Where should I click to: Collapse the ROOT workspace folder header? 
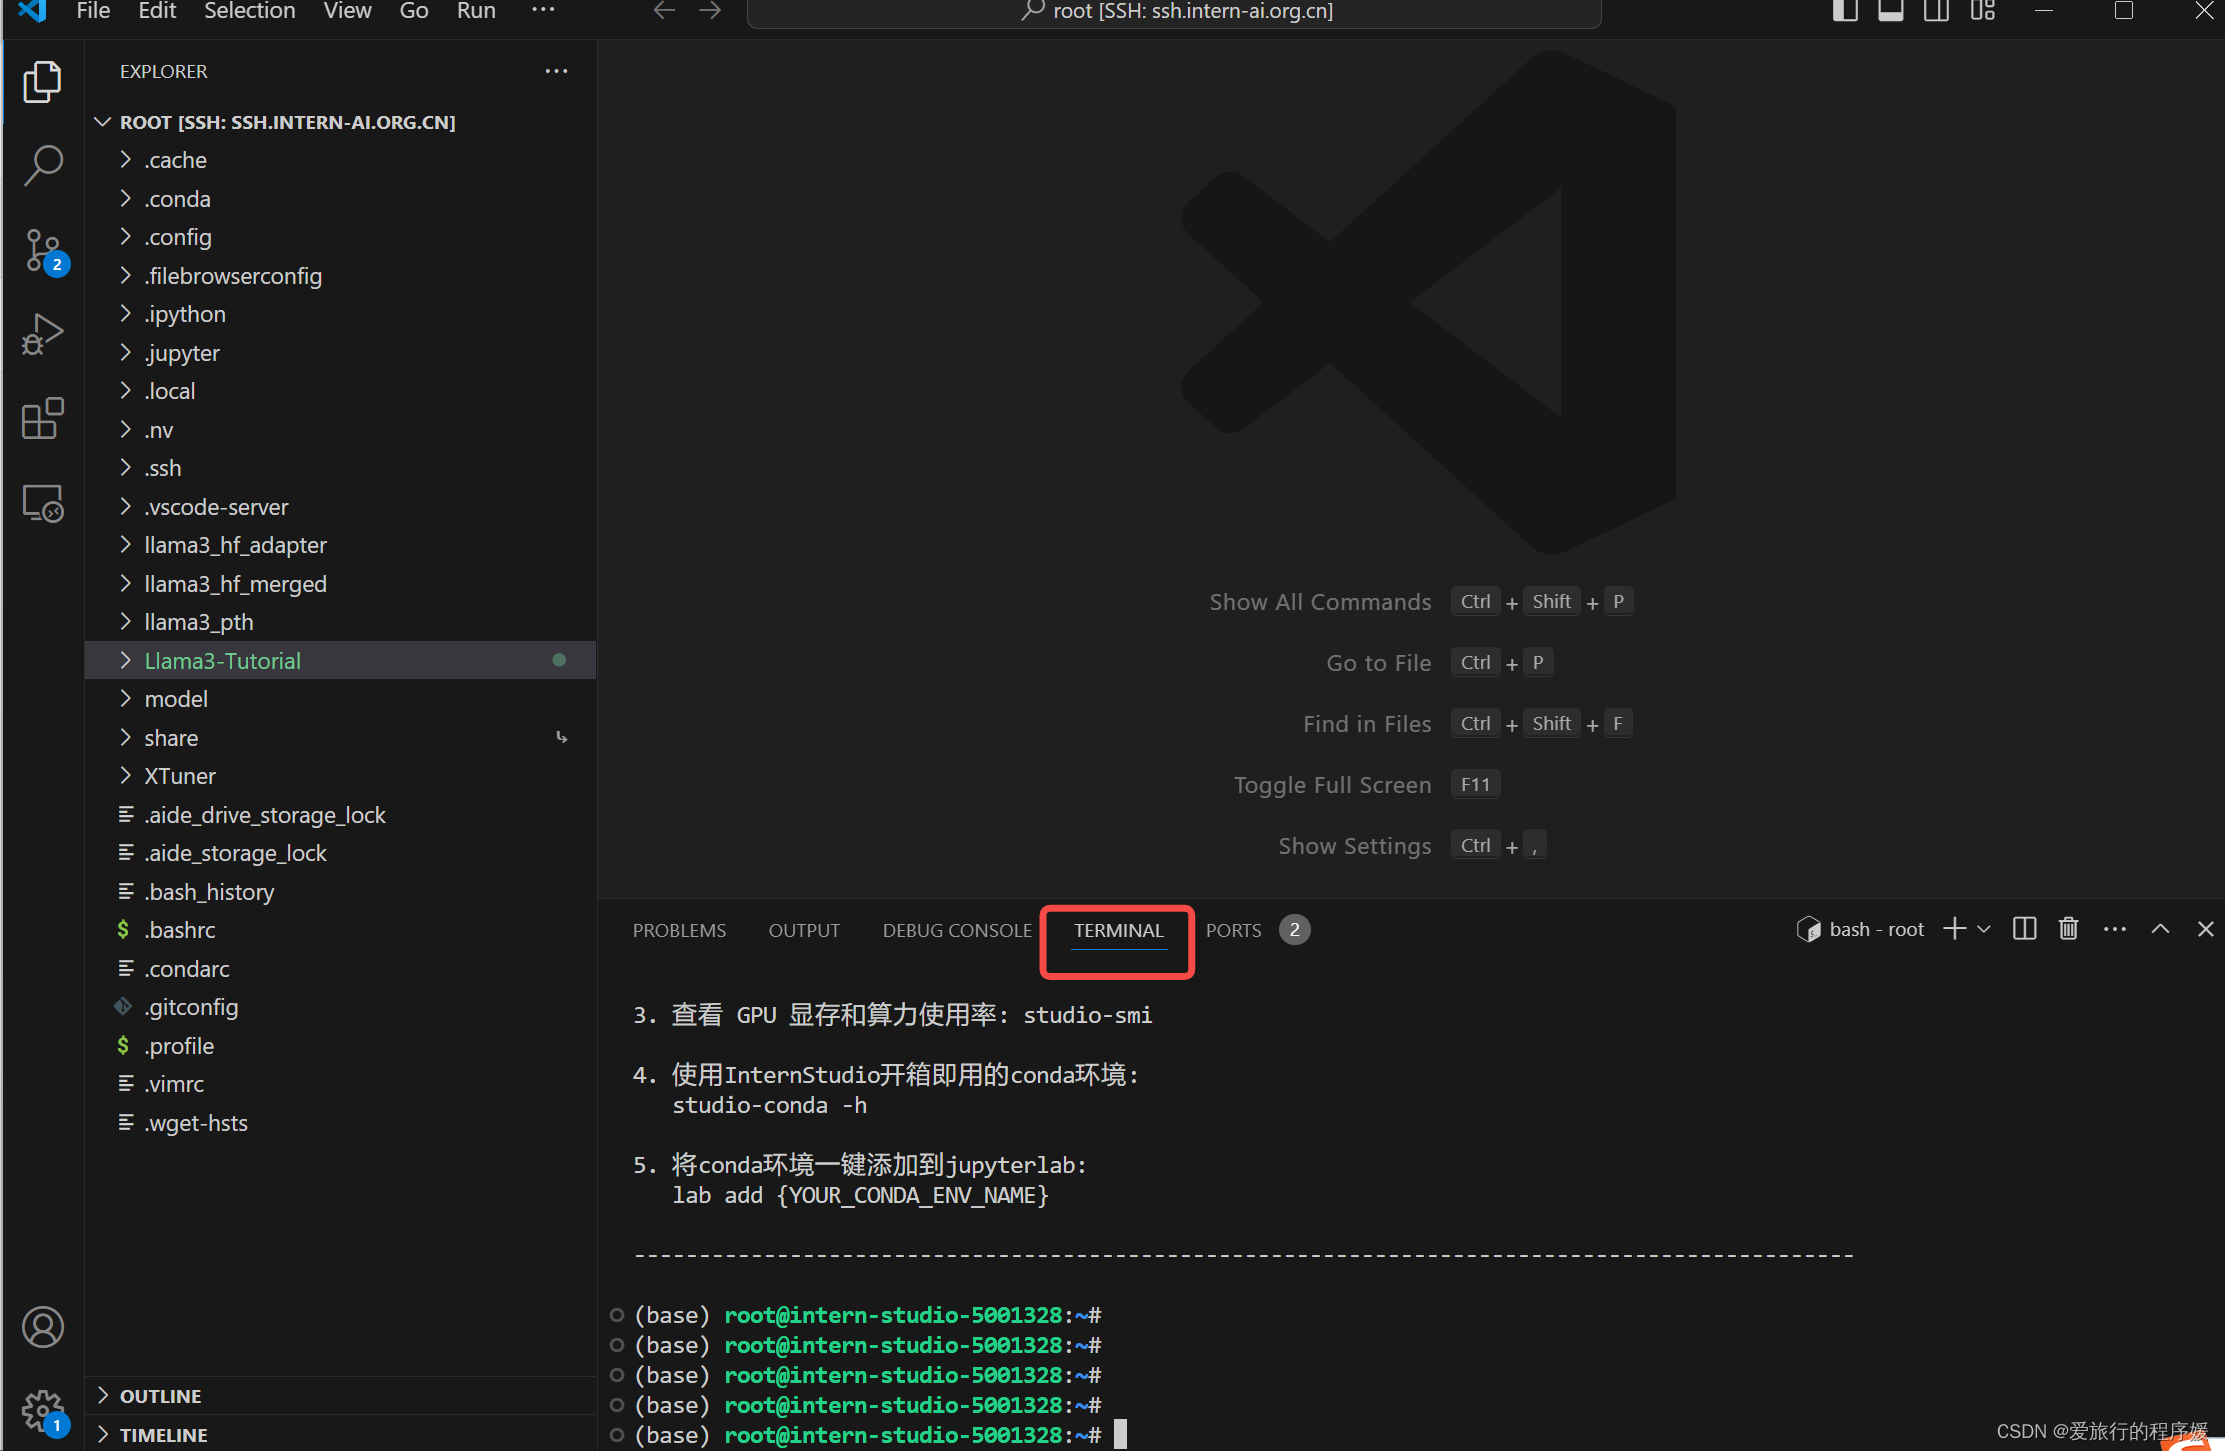340,122
